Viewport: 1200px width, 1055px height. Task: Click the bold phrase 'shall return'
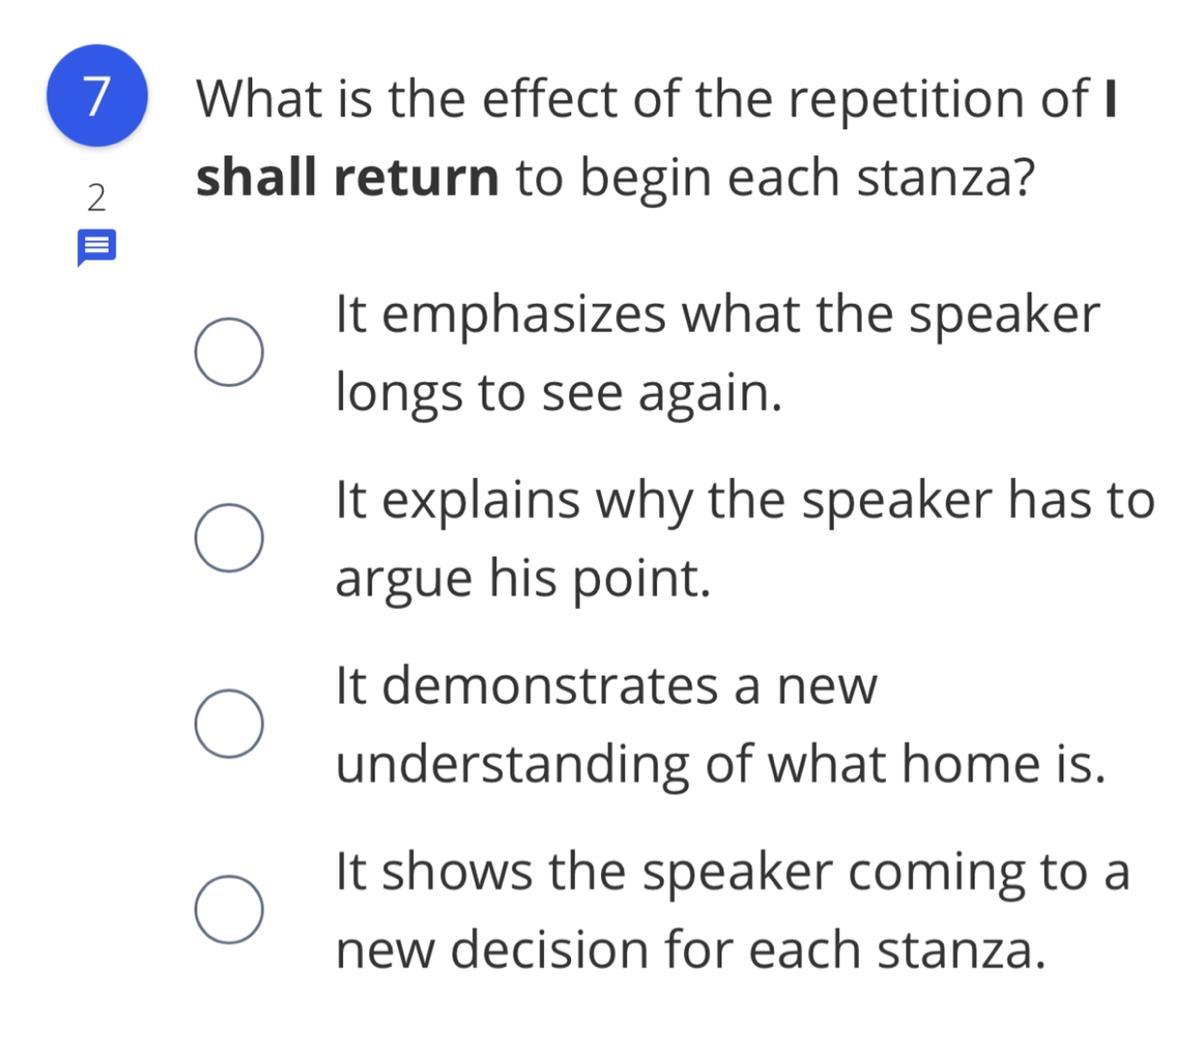[347, 178]
